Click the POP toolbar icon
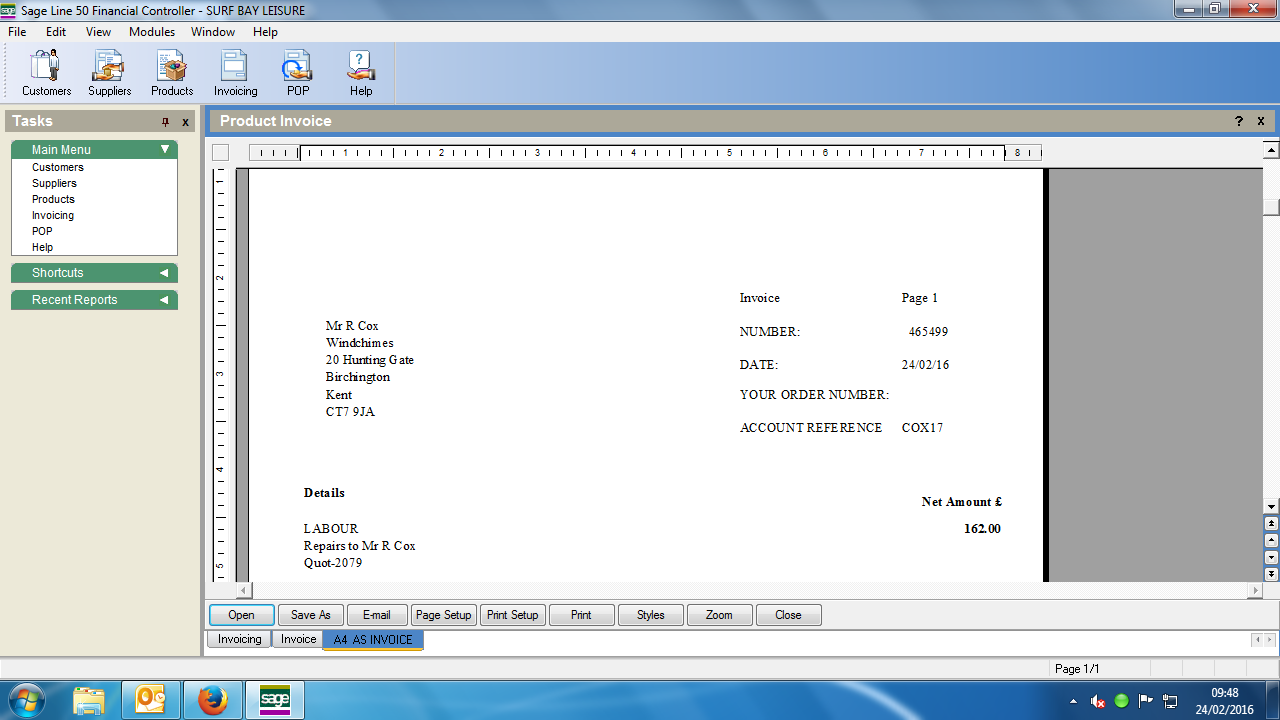 [298, 73]
